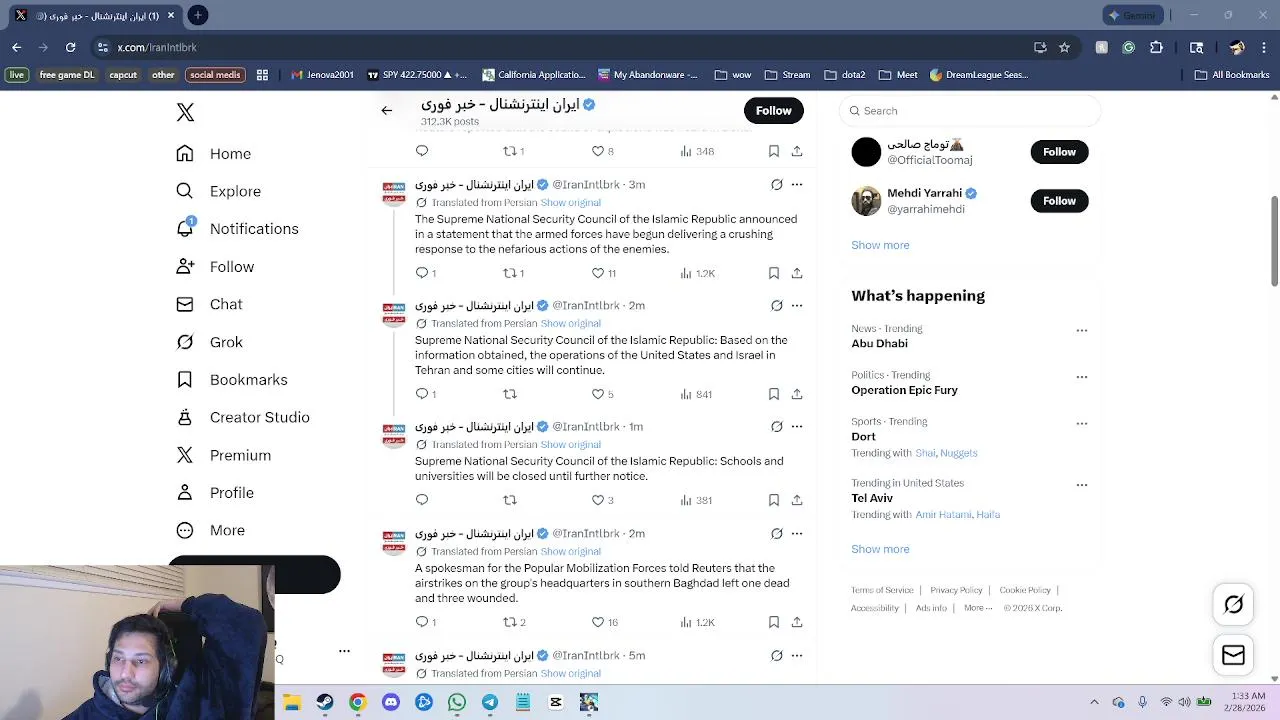
Task: Show more suggested accounts
Action: pyautogui.click(x=880, y=245)
